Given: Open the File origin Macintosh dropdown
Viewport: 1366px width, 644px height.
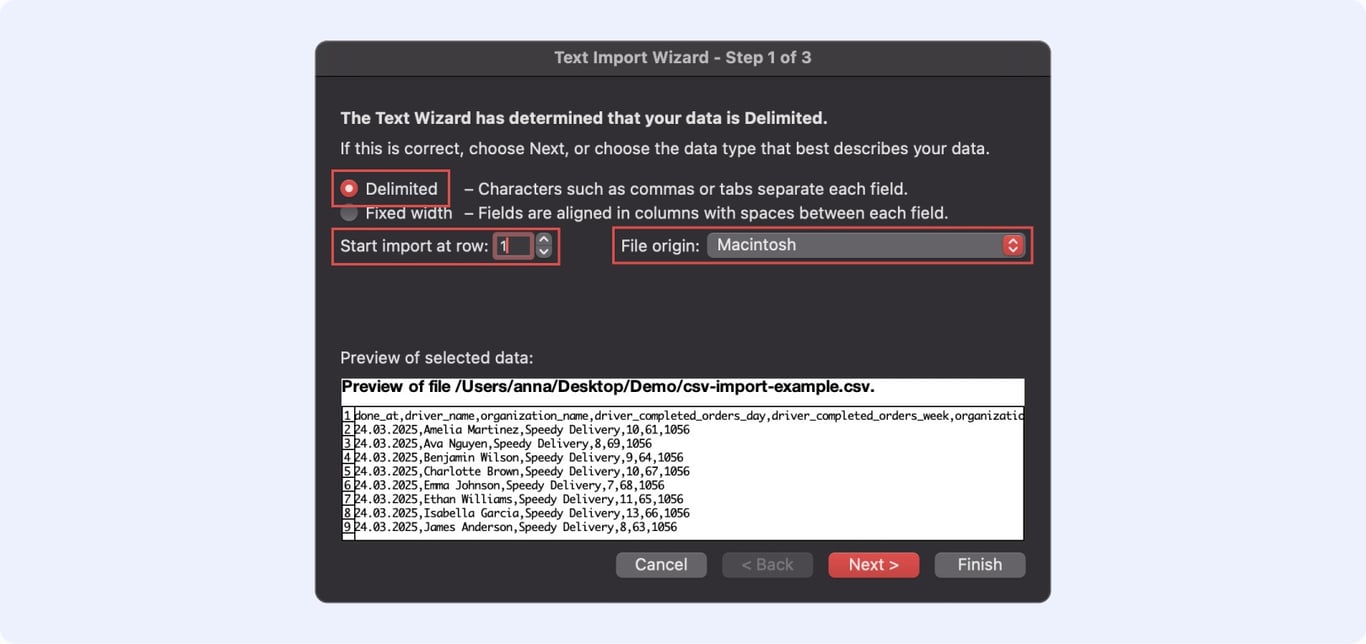Looking at the screenshot, I should 866,245.
